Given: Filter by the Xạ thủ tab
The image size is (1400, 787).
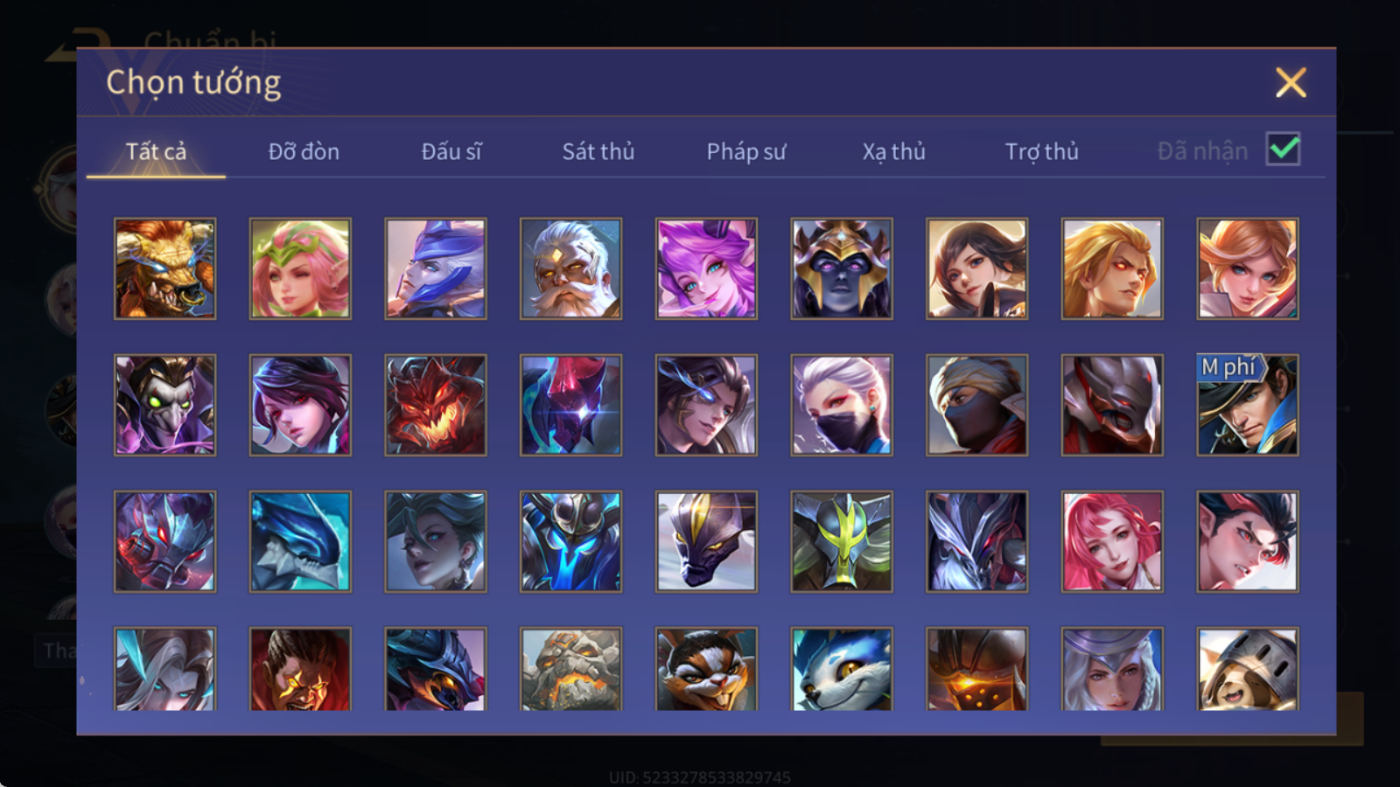Looking at the screenshot, I should point(894,151).
